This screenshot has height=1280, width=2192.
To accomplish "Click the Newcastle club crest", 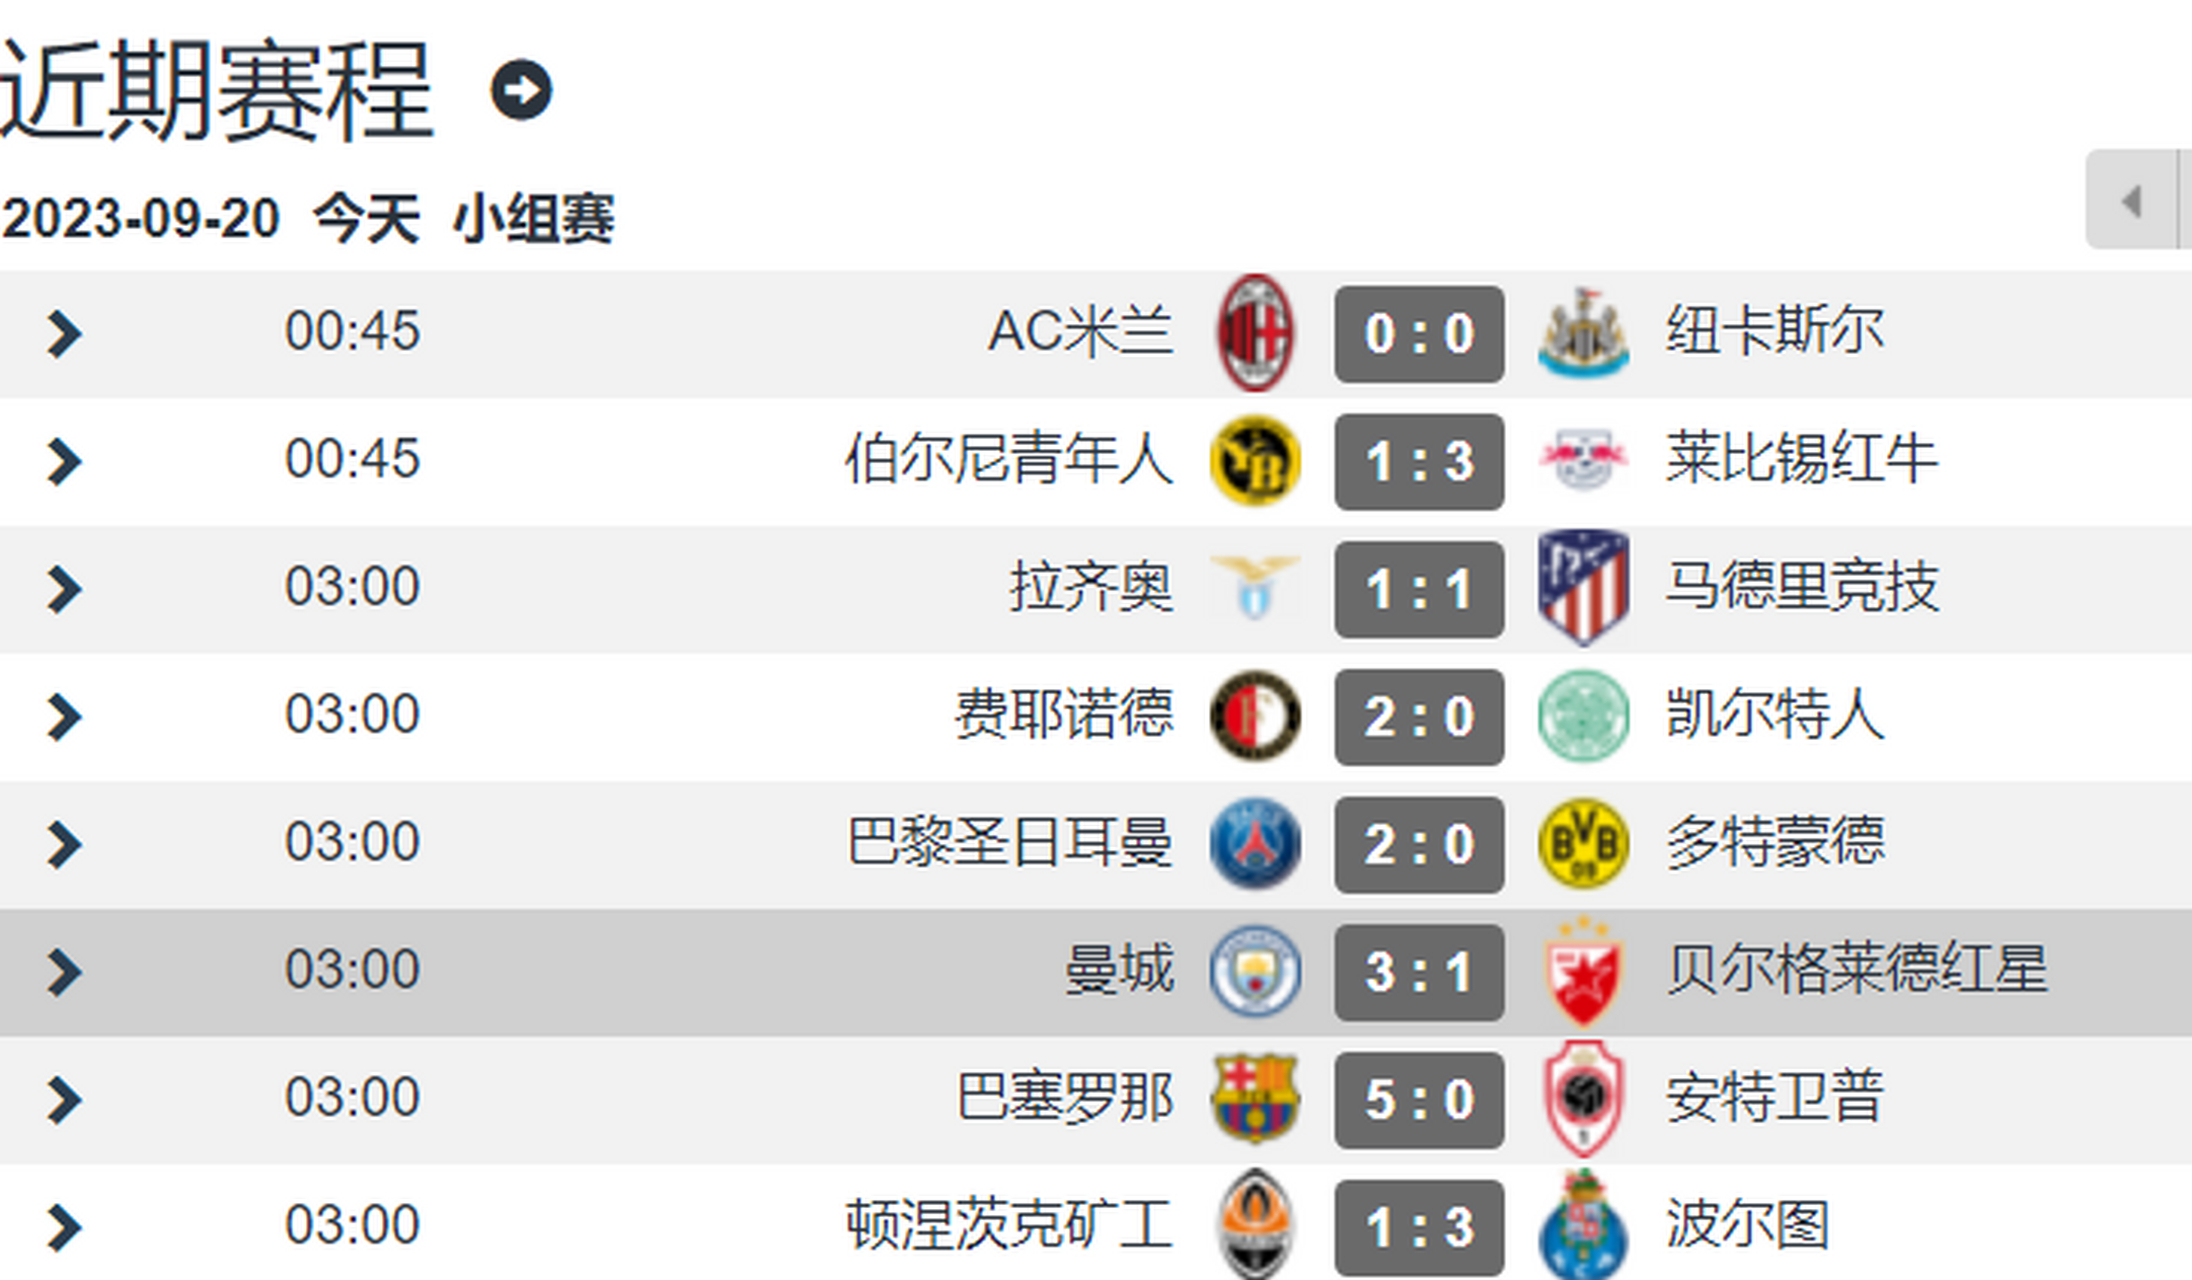I will 1582,333.
